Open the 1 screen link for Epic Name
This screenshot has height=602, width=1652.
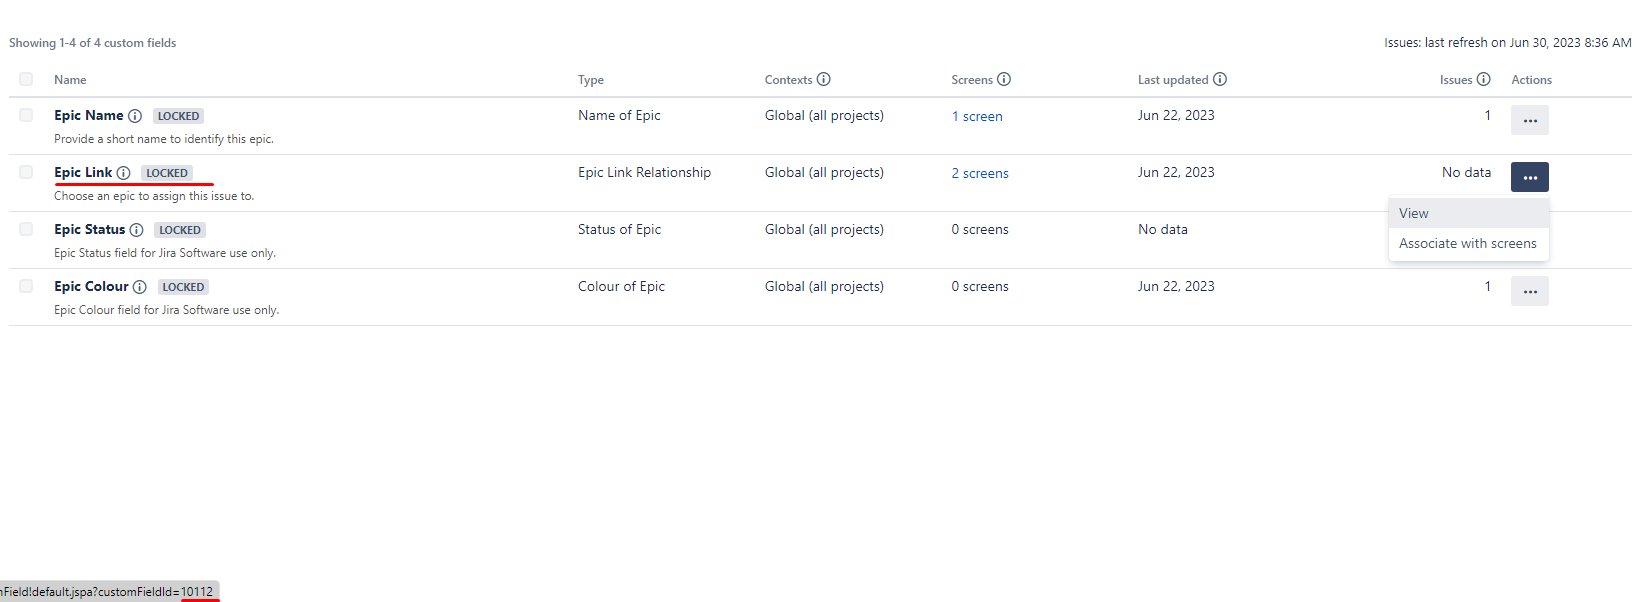[977, 115]
